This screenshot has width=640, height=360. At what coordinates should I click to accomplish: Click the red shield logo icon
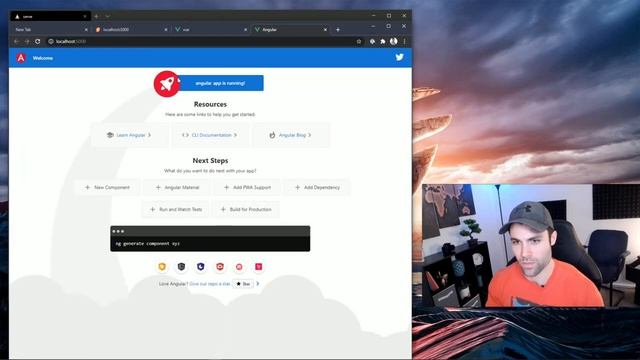(220, 267)
